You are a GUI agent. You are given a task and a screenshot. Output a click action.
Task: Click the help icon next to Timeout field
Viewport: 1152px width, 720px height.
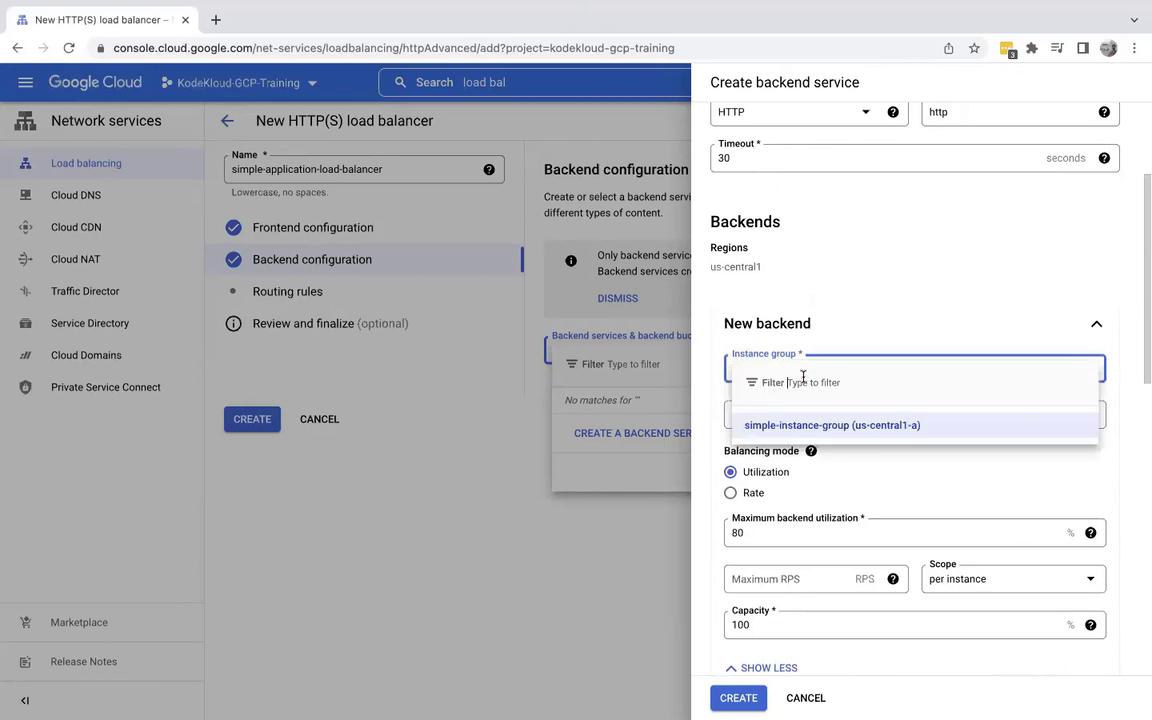pyautogui.click(x=1104, y=158)
